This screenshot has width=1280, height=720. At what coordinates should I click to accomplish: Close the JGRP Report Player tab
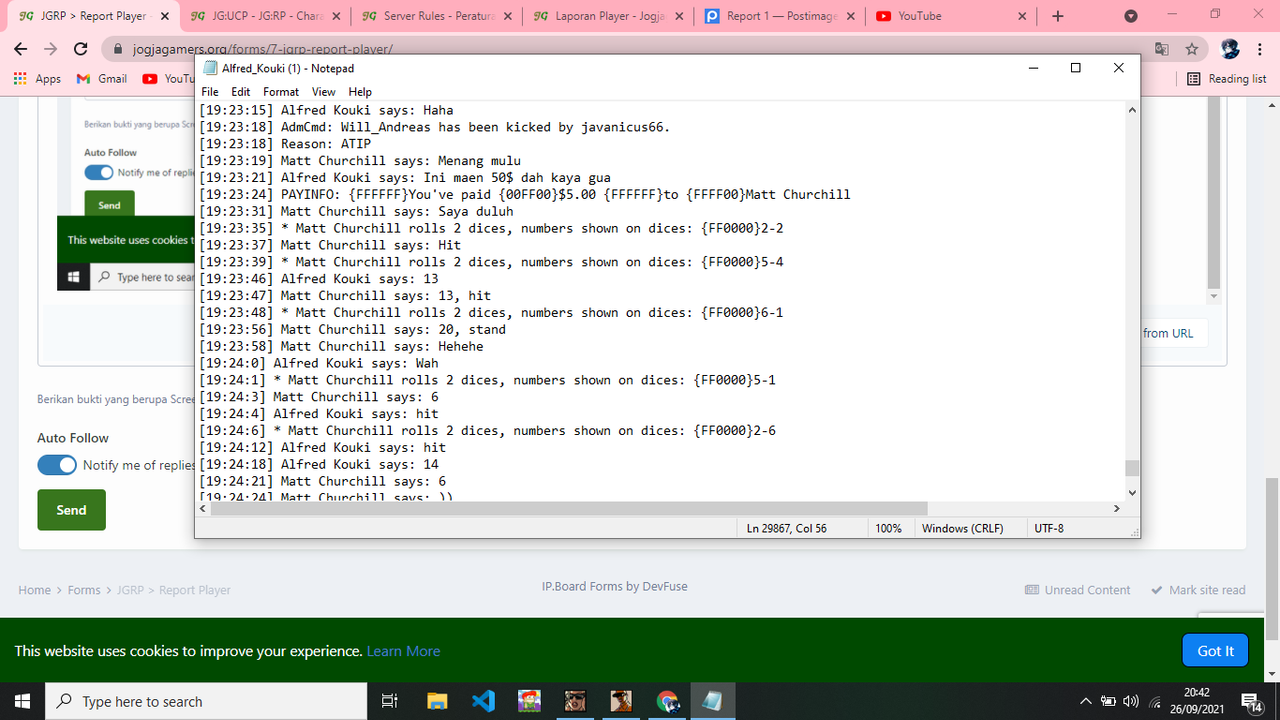[165, 16]
